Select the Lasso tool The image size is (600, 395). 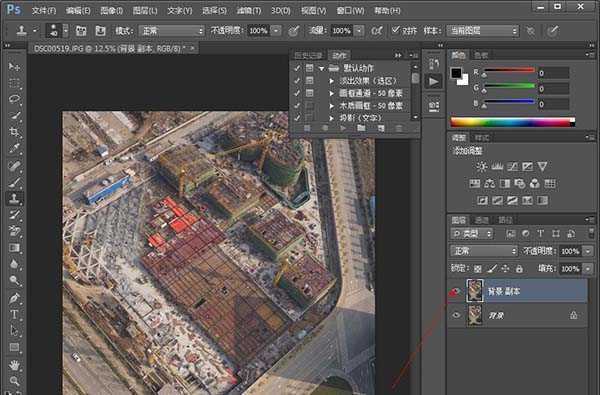click(15, 99)
